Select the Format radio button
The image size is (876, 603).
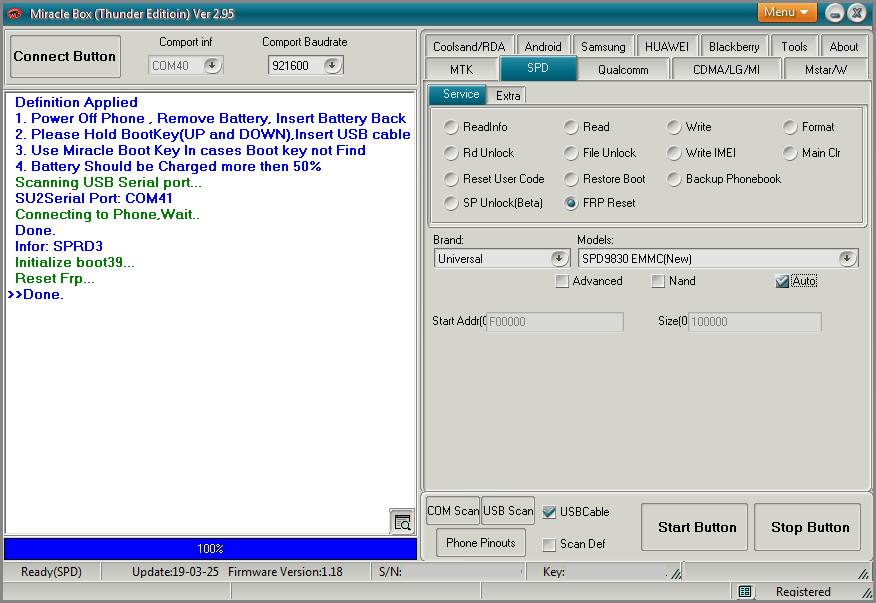click(x=789, y=127)
